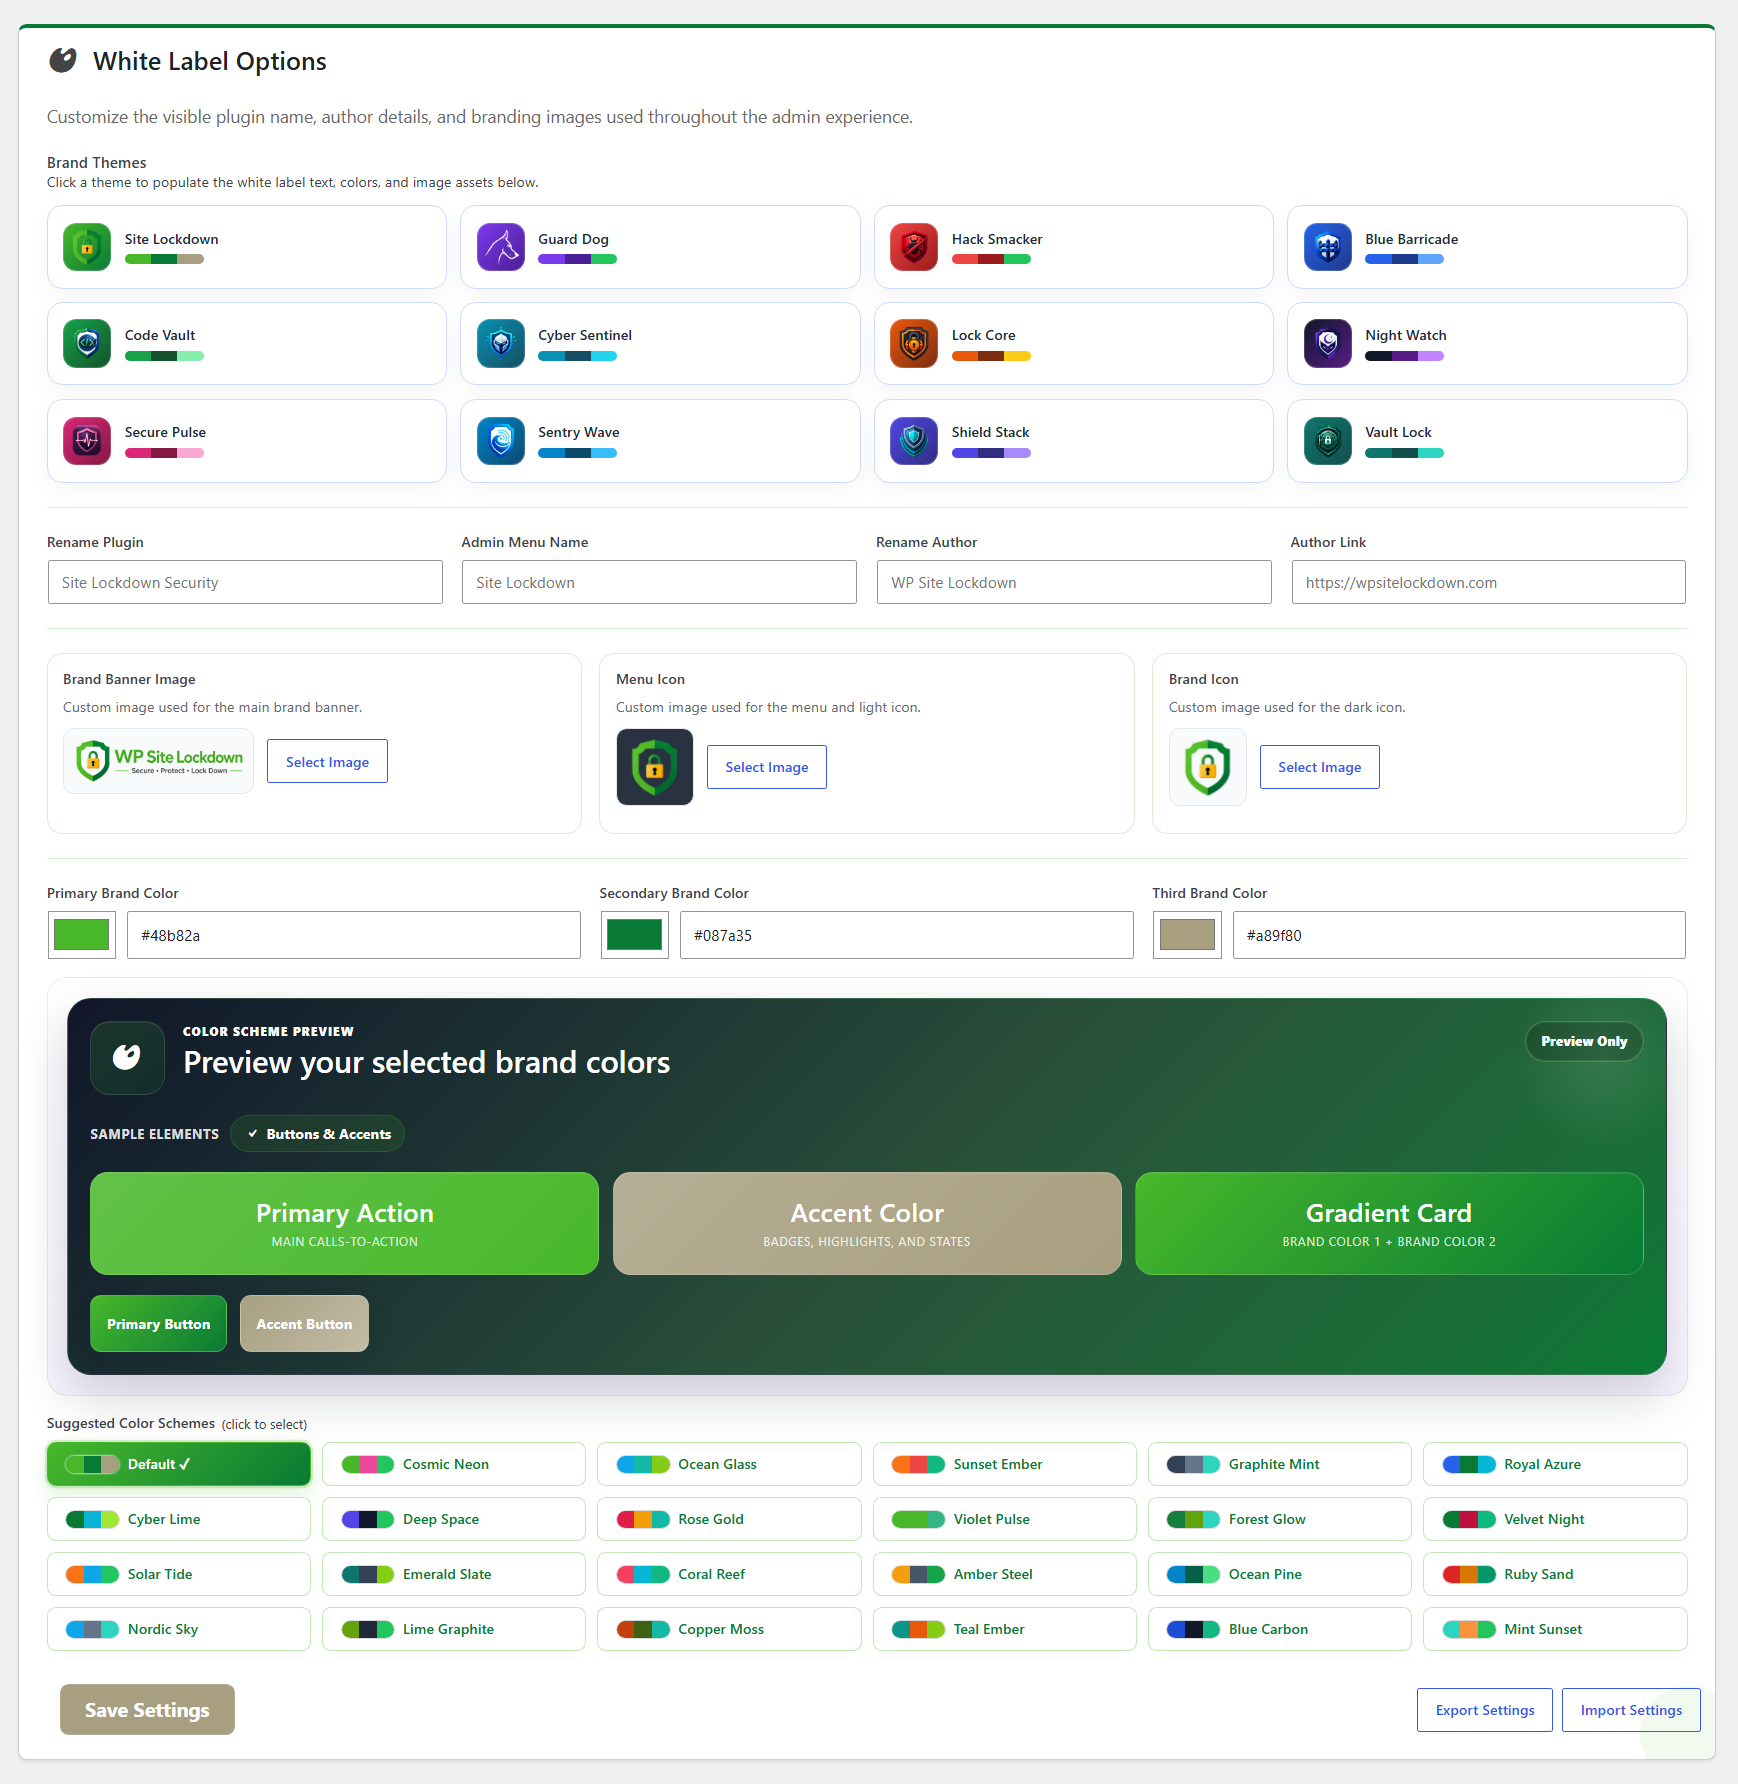The width and height of the screenshot is (1738, 1784).
Task: Open Import Settings
Action: click(x=1631, y=1710)
